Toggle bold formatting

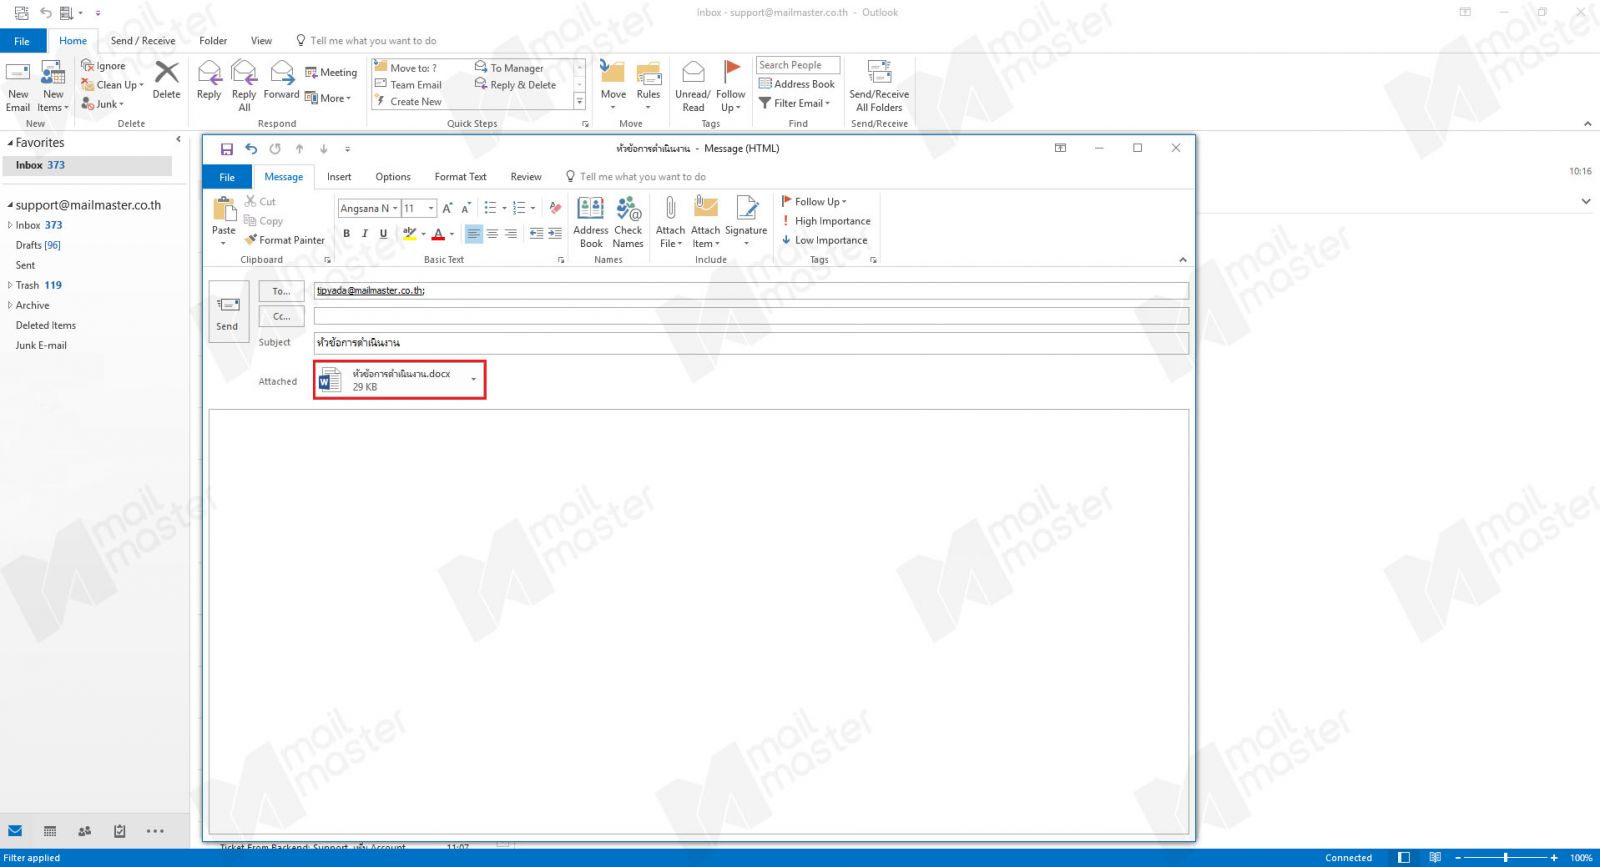point(347,234)
